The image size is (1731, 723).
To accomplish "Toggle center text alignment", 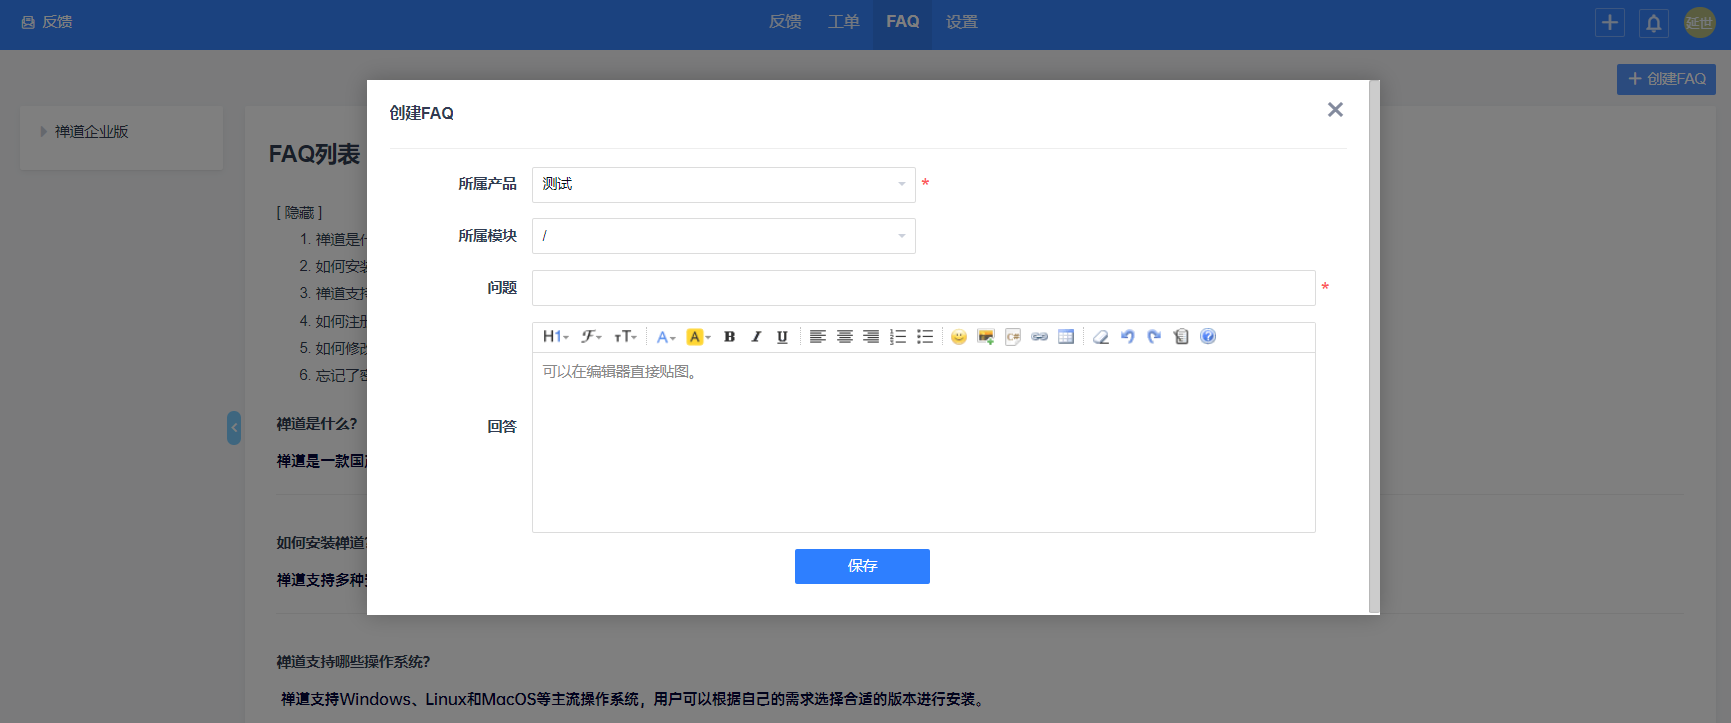I will 845,337.
